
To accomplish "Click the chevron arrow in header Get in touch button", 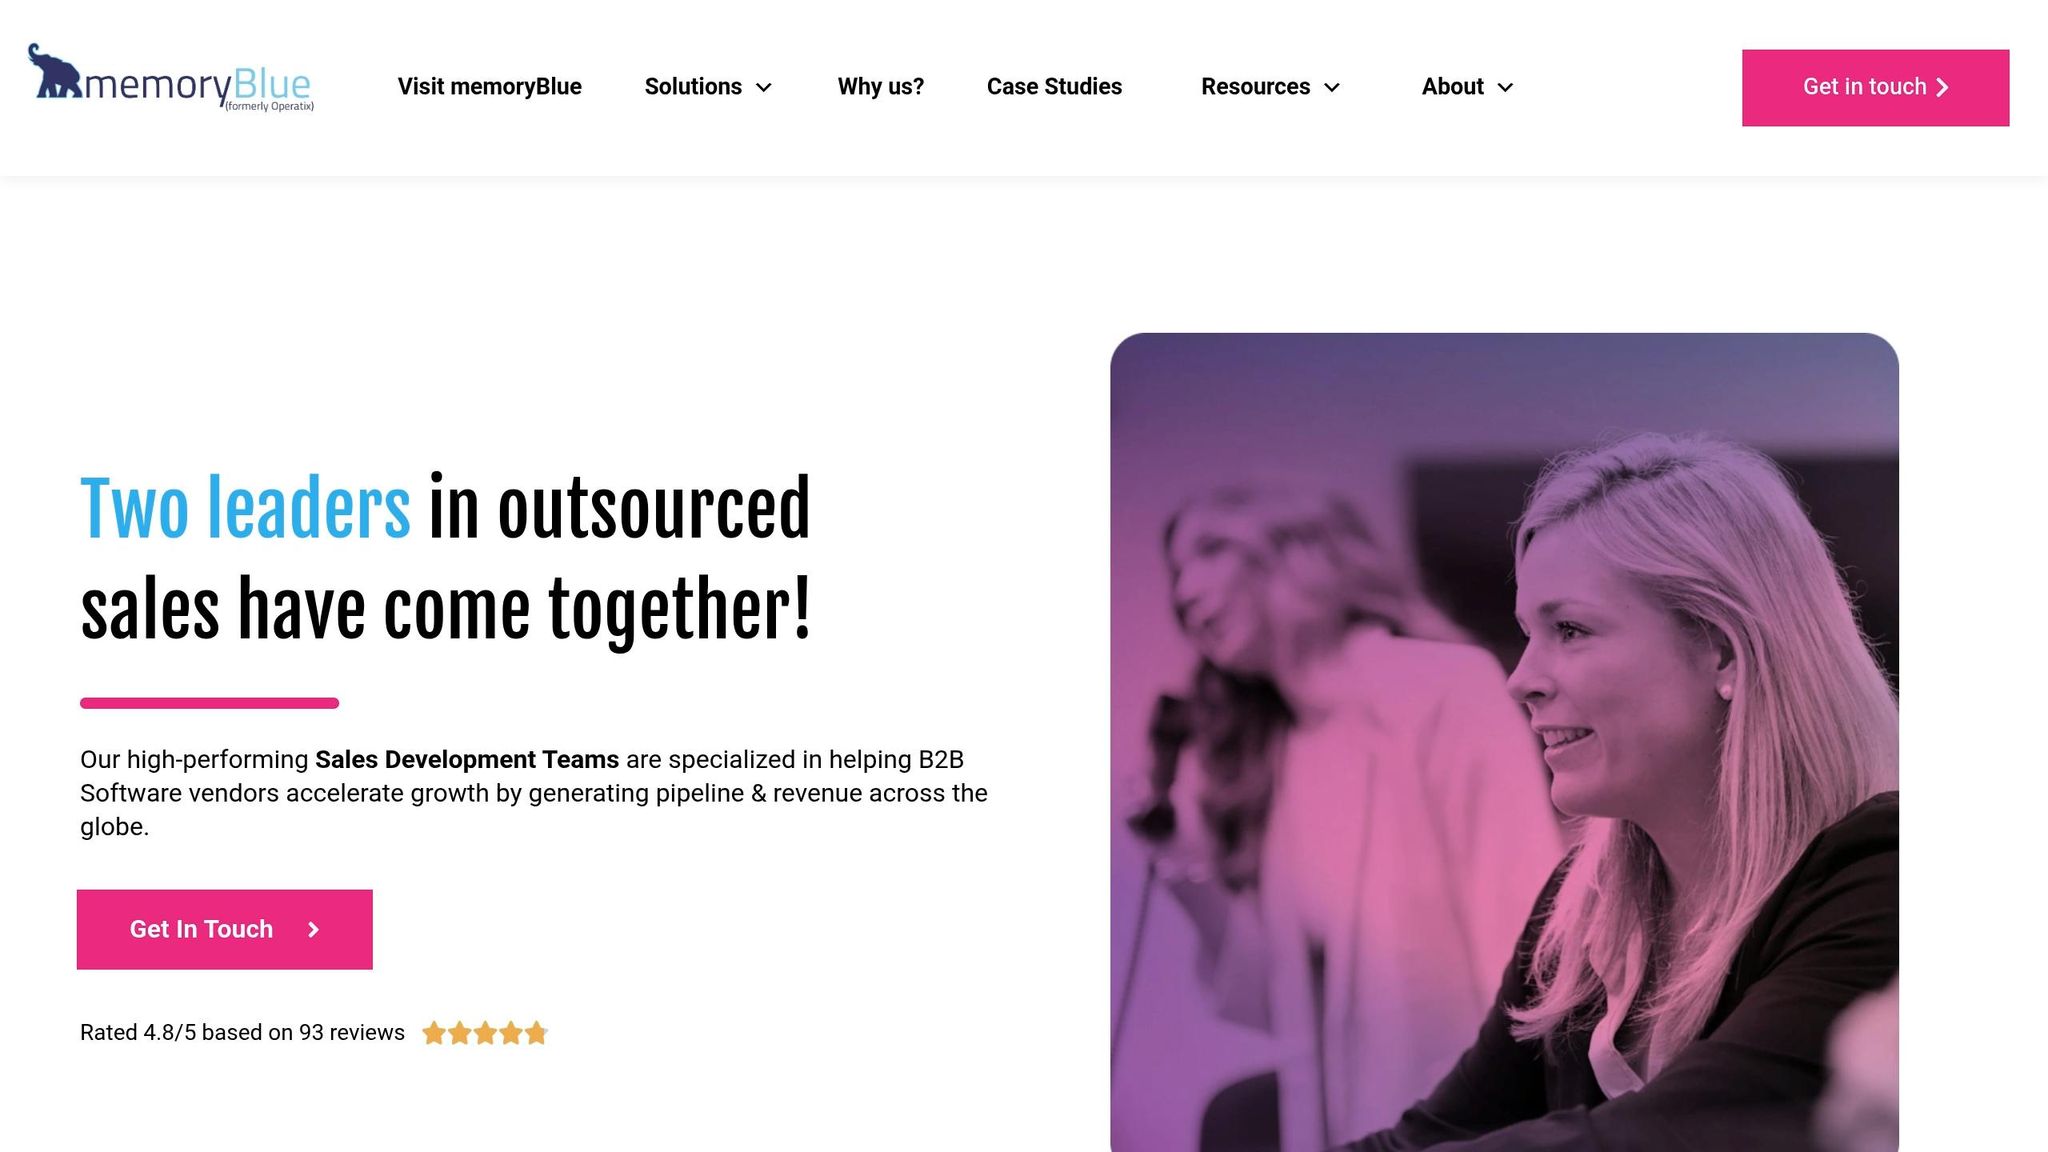I will click(1942, 87).
